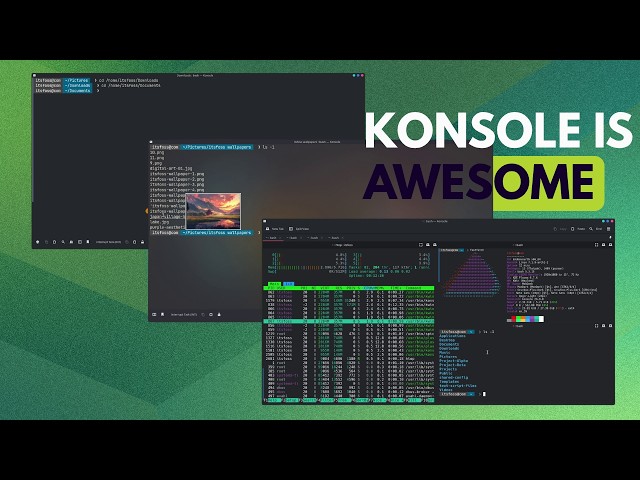Click itsfoss-wallpaper-1.png in middle Konsole

[177, 173]
